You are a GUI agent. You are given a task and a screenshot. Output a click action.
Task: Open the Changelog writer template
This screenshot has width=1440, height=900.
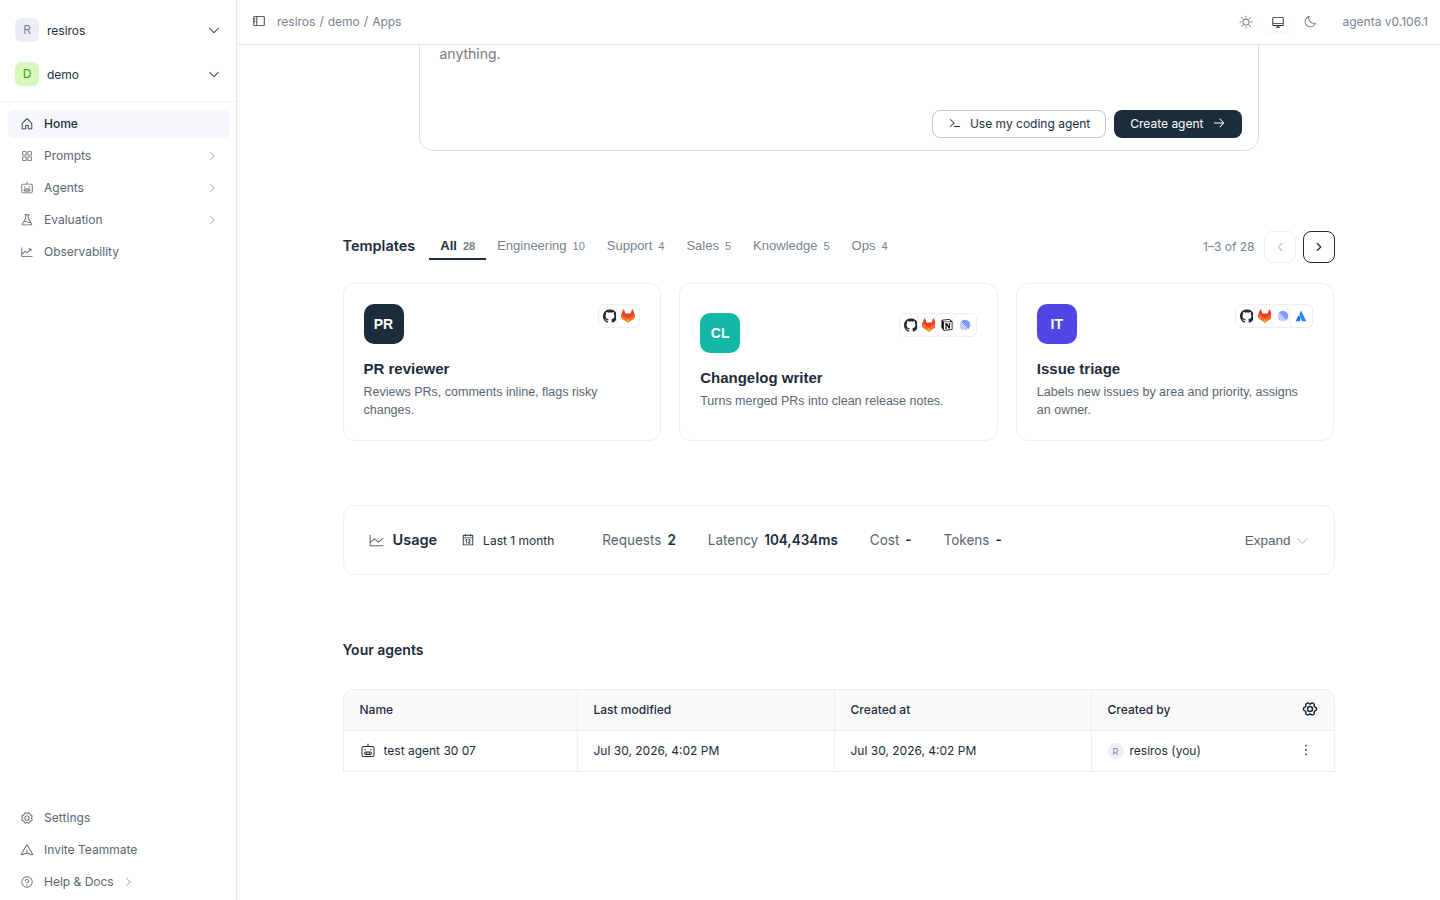coord(838,362)
